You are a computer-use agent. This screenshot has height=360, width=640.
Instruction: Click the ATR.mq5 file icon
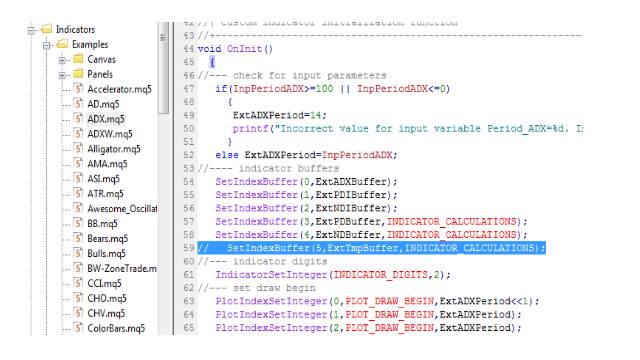click(78, 193)
